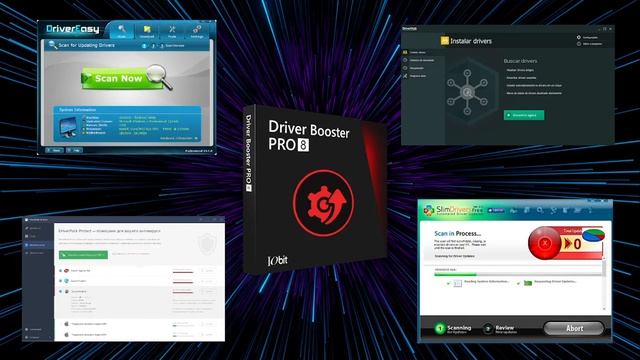Open the Settings tab in DriverEasy
This screenshot has width=640, height=360.
coord(197,31)
